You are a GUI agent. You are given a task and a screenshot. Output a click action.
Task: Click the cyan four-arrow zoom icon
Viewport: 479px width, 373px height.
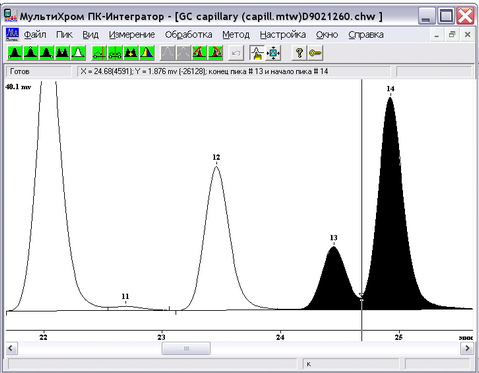(273, 53)
